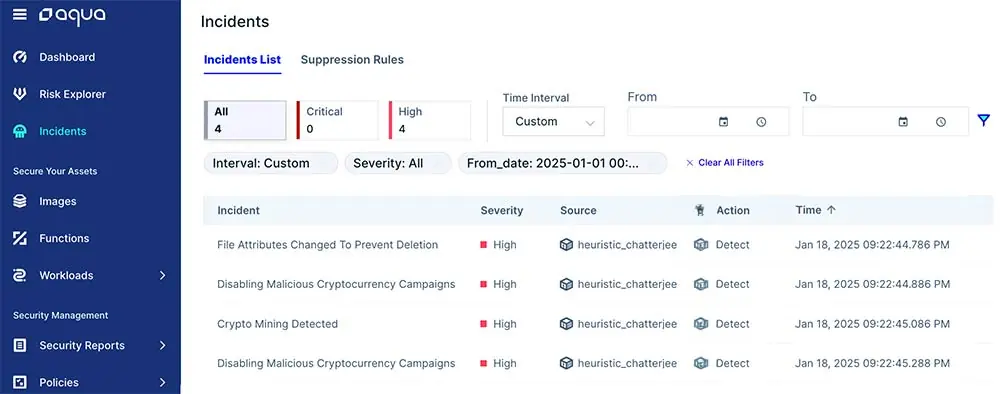Expand the Security Reports submenu chevron

(x=162, y=346)
